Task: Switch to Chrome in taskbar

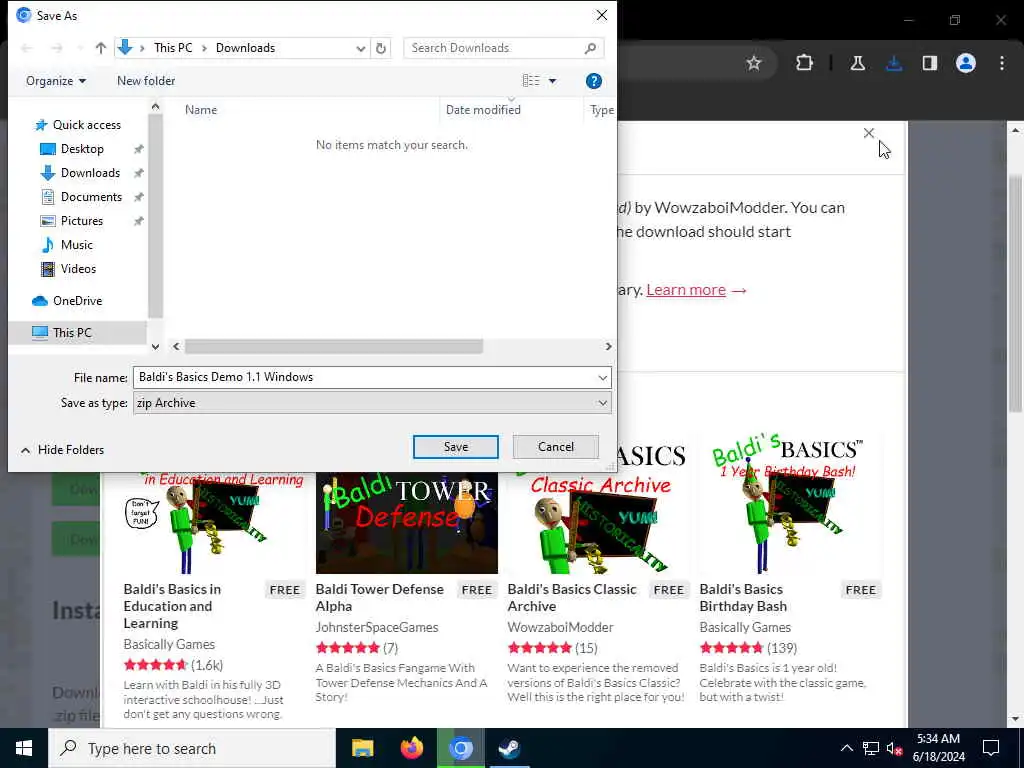Action: (460, 748)
